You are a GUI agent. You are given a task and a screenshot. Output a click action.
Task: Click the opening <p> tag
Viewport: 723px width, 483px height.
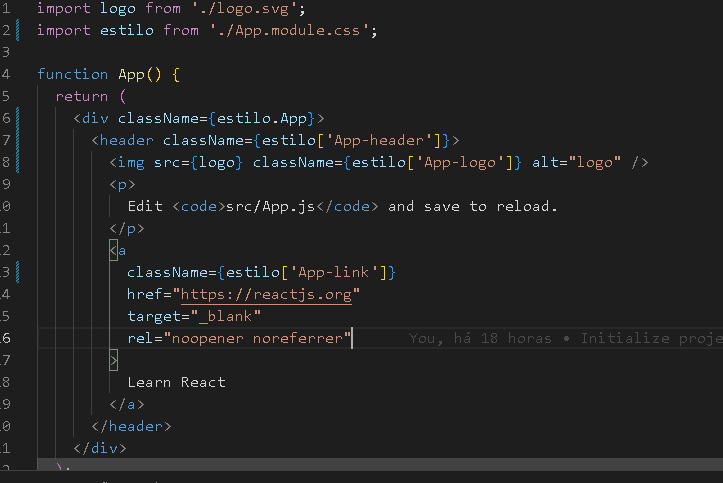point(122,184)
